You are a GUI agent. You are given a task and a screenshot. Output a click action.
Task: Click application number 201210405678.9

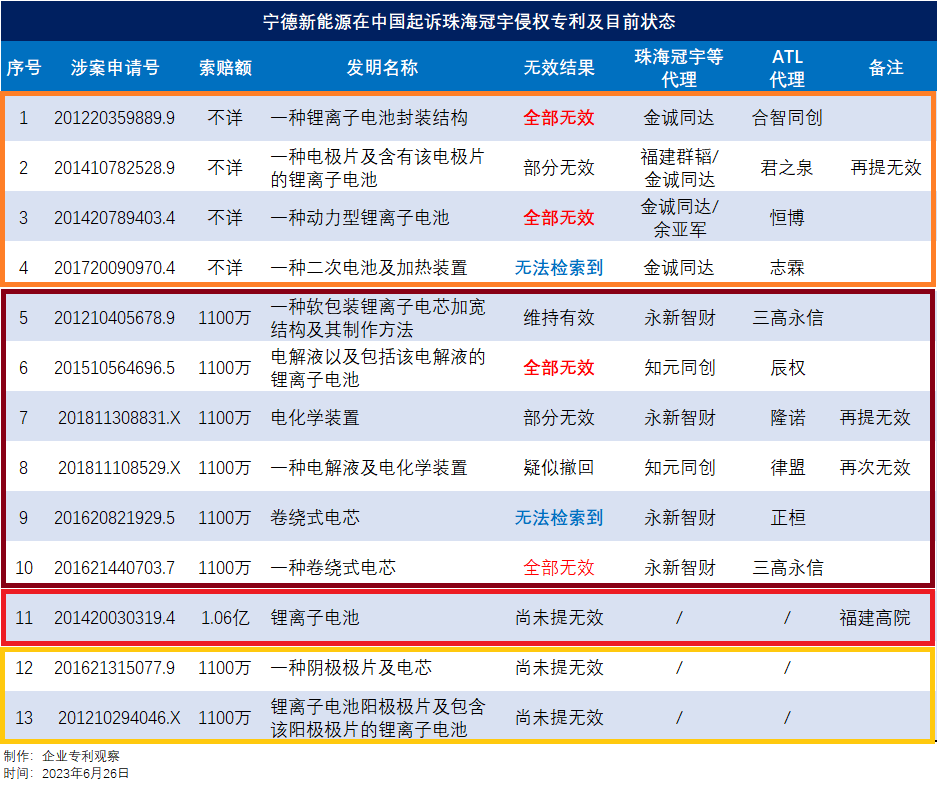[x=115, y=318]
